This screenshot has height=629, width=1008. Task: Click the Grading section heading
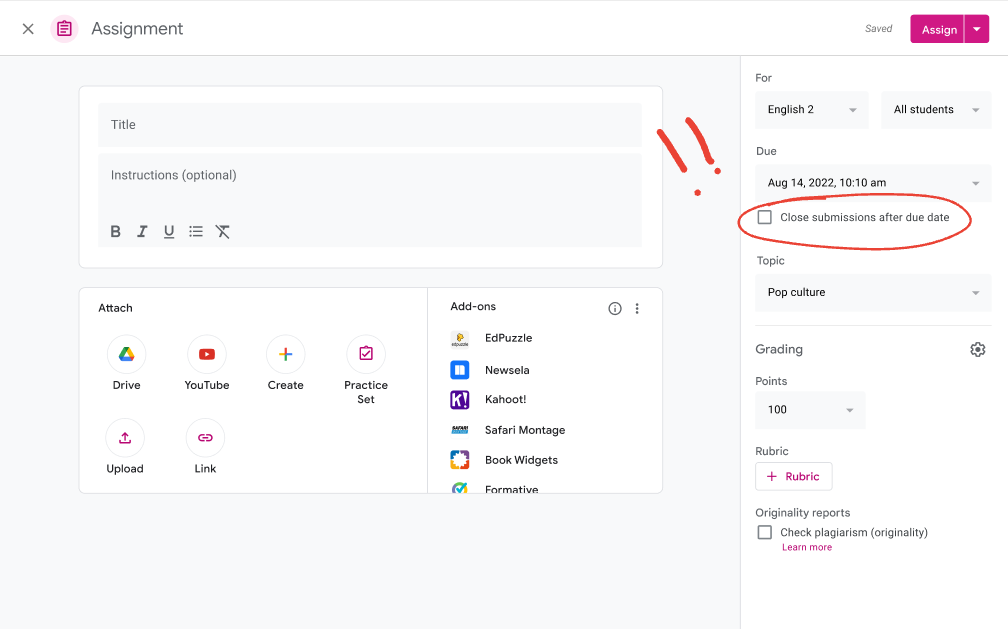779,349
